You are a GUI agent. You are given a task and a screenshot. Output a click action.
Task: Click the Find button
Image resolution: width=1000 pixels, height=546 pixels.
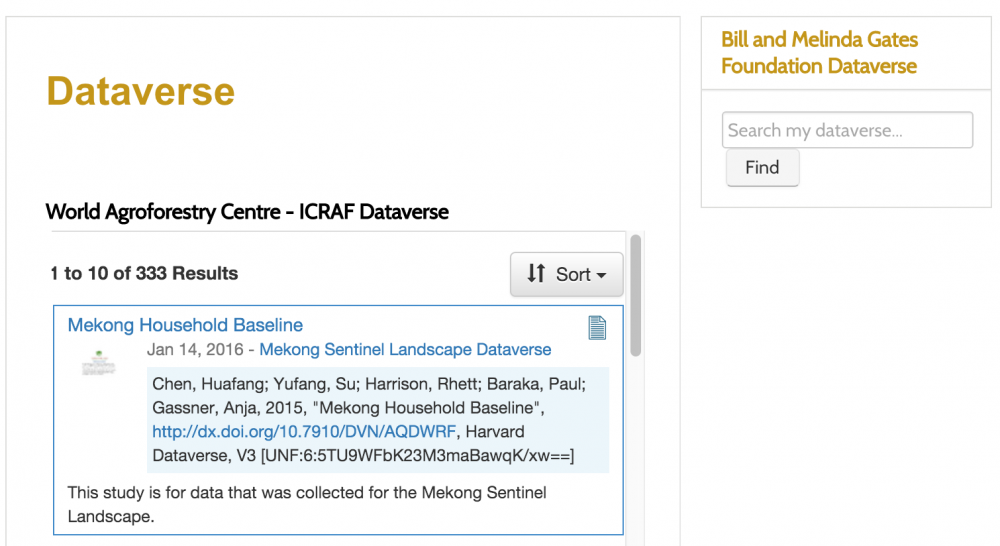click(762, 168)
